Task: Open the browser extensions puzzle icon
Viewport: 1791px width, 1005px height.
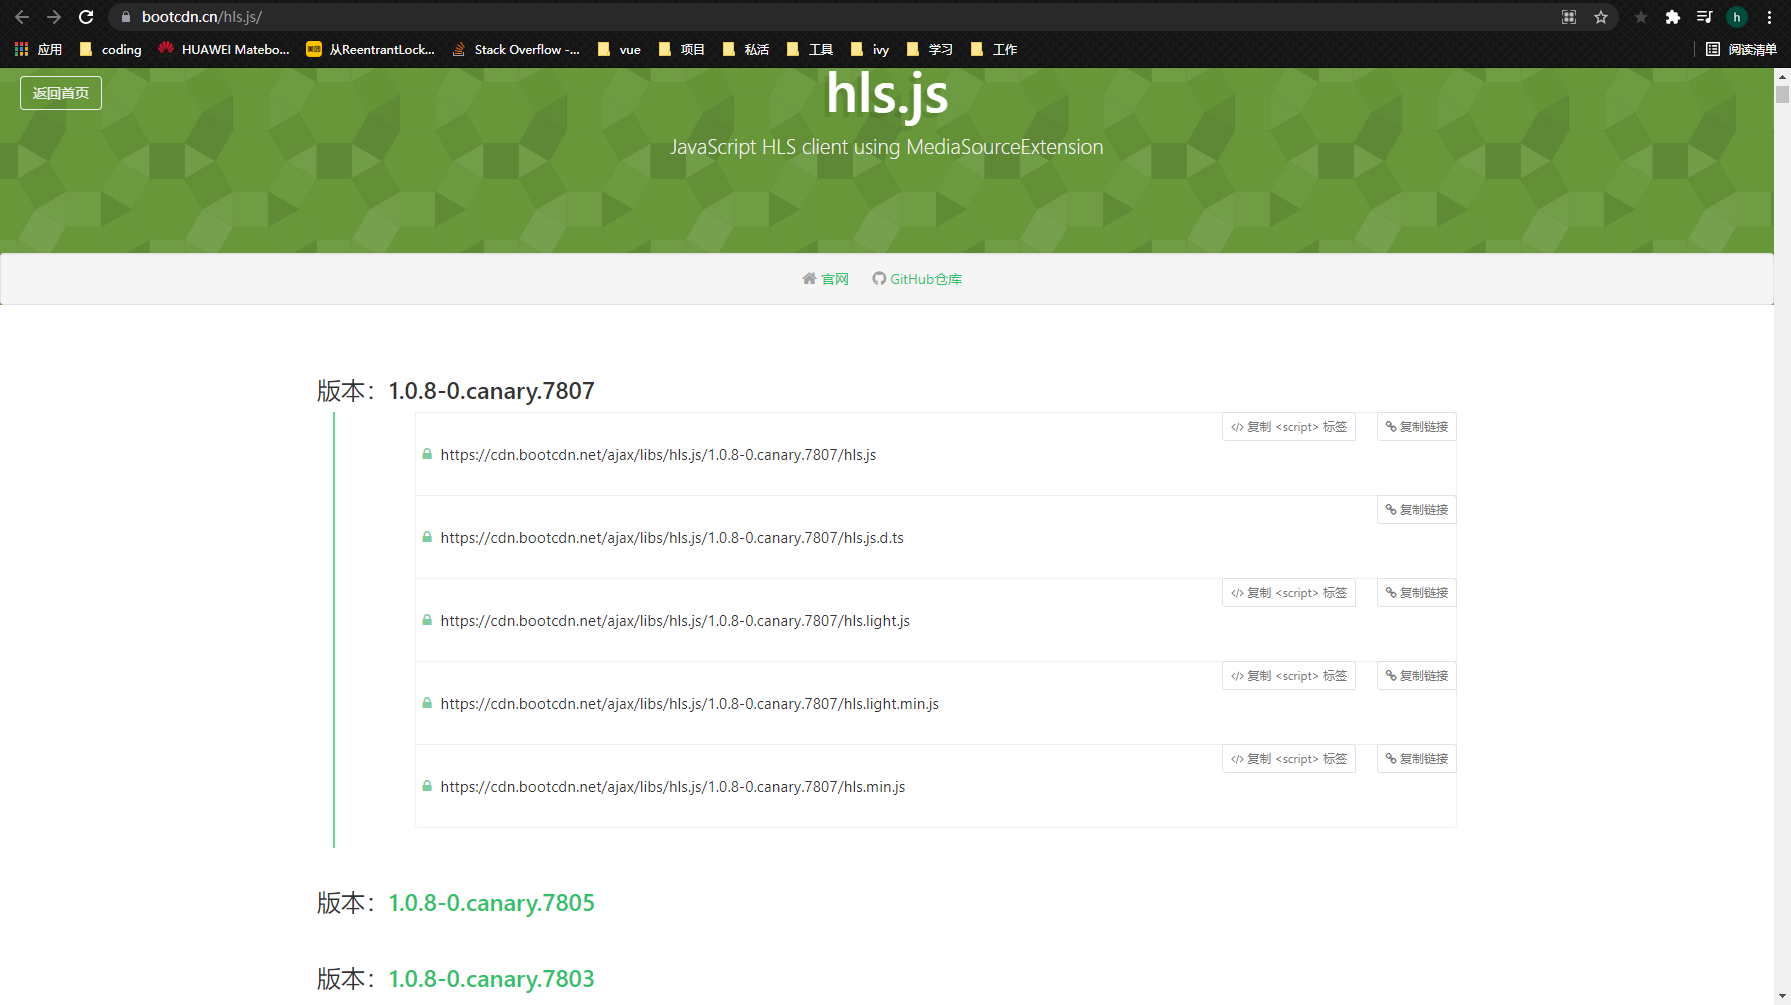Action: click(1671, 17)
